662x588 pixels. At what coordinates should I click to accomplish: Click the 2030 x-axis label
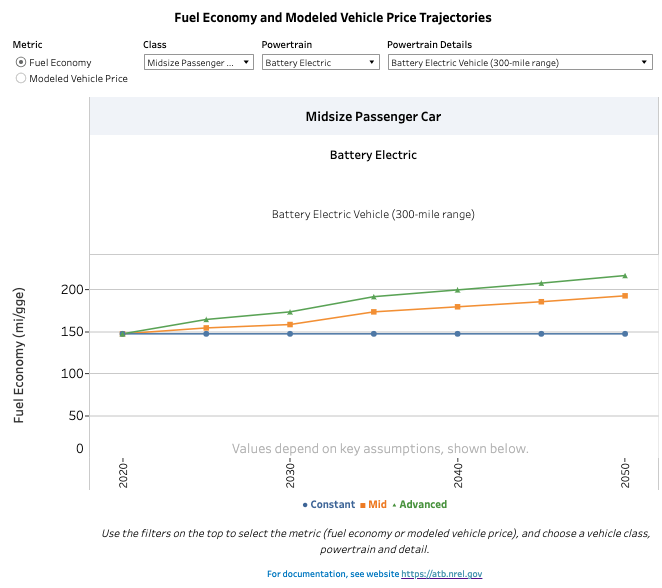coord(290,473)
